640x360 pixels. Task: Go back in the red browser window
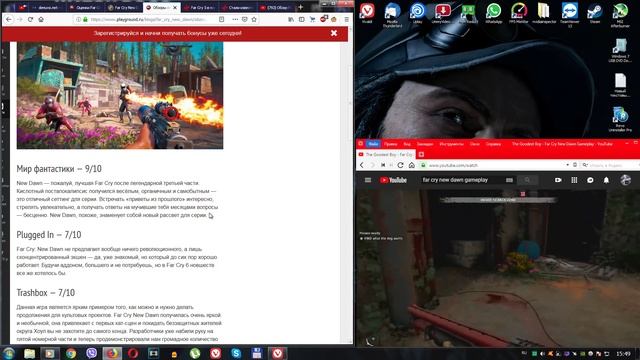[362, 165]
